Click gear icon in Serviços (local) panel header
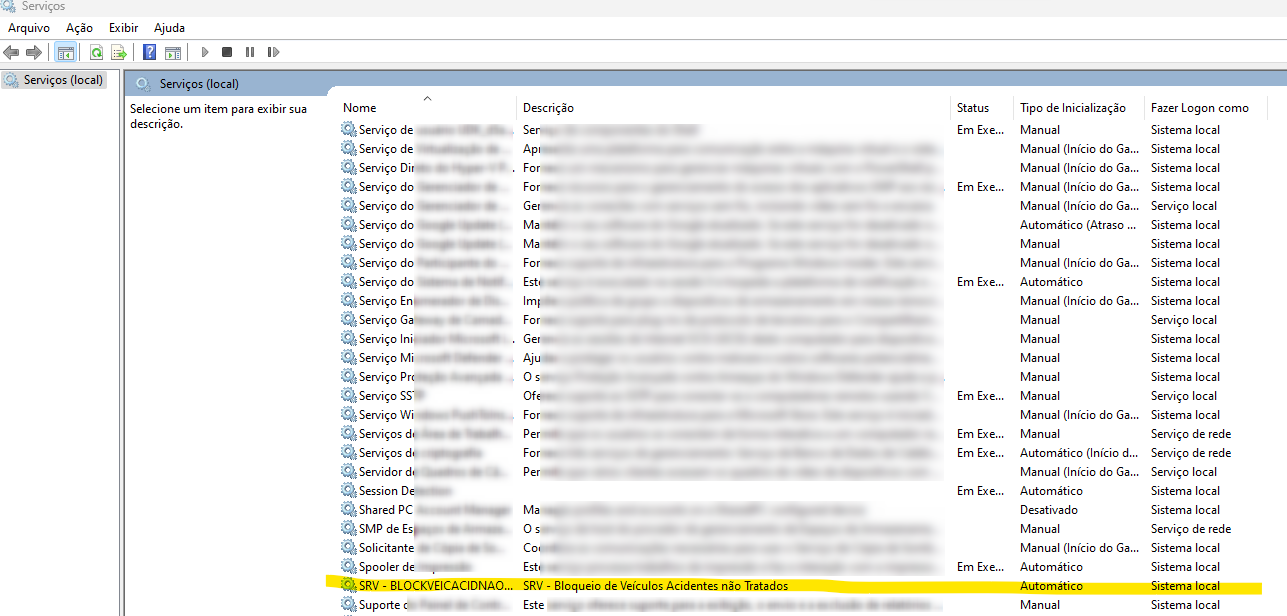 pos(144,84)
